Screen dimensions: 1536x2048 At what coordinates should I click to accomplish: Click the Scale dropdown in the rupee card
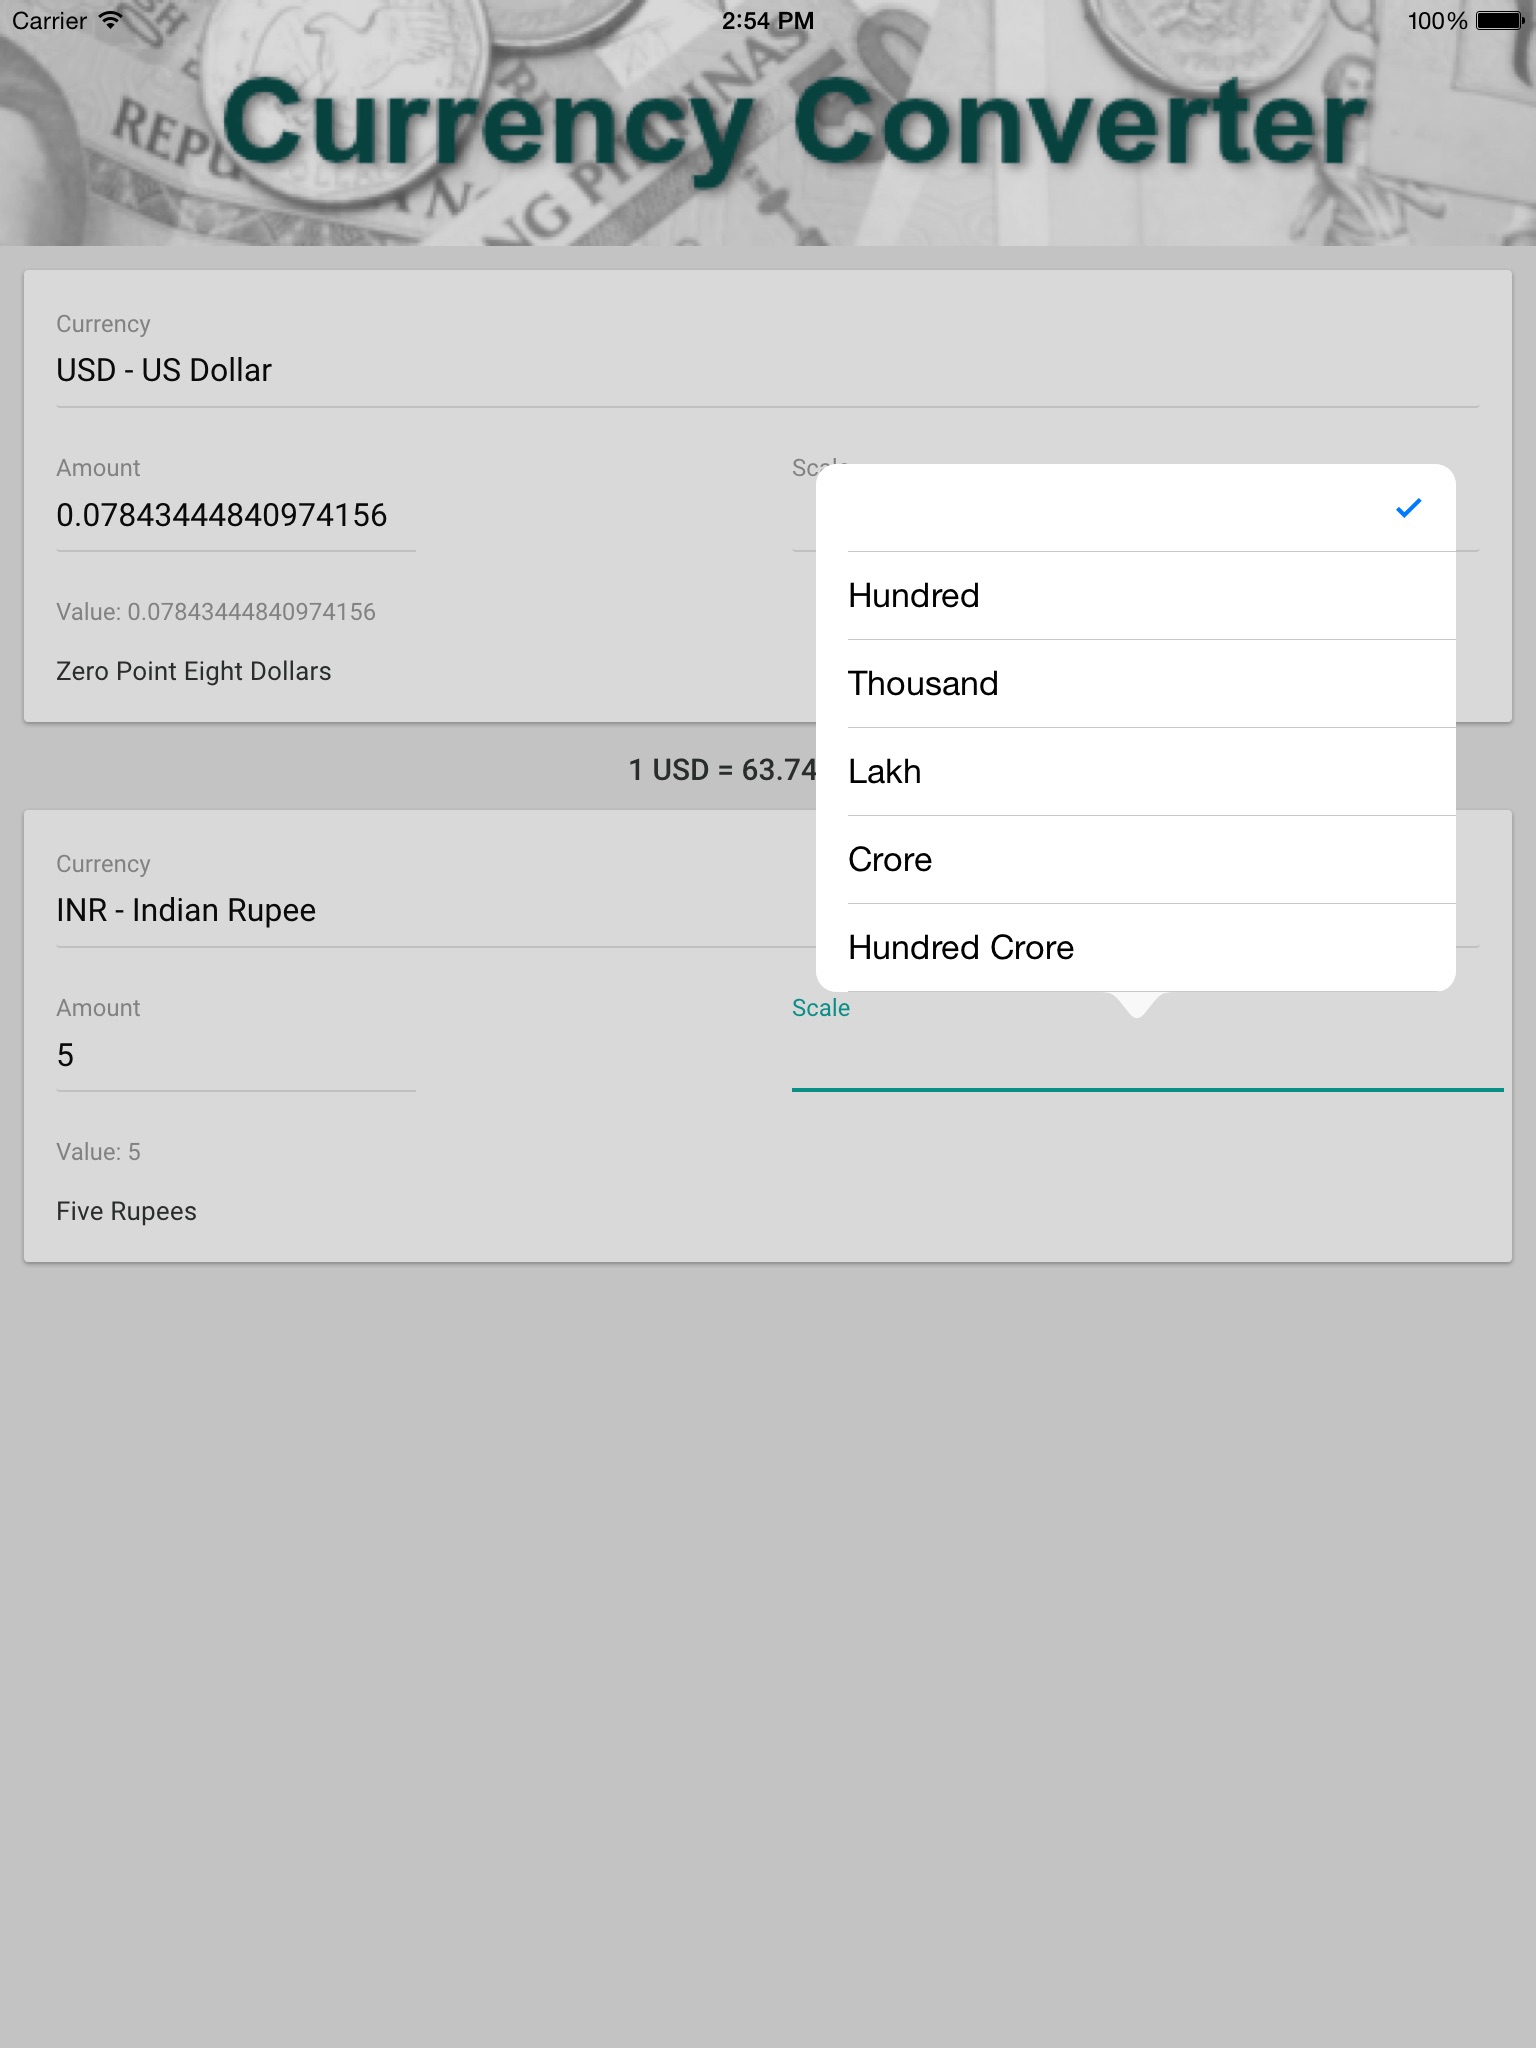click(x=1146, y=1056)
